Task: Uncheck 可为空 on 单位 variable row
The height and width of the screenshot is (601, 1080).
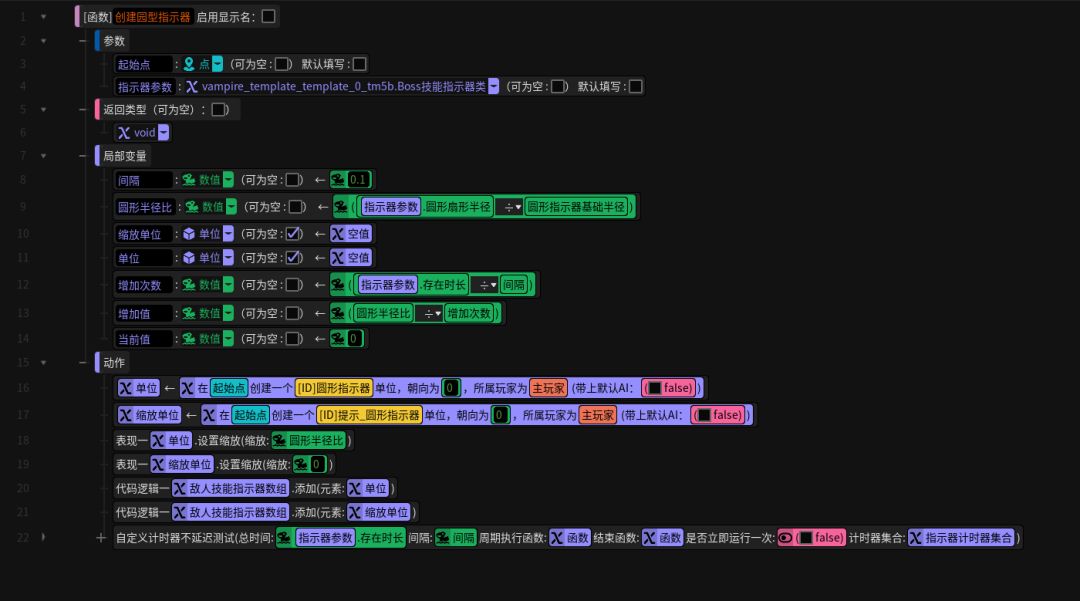Action: (293, 257)
